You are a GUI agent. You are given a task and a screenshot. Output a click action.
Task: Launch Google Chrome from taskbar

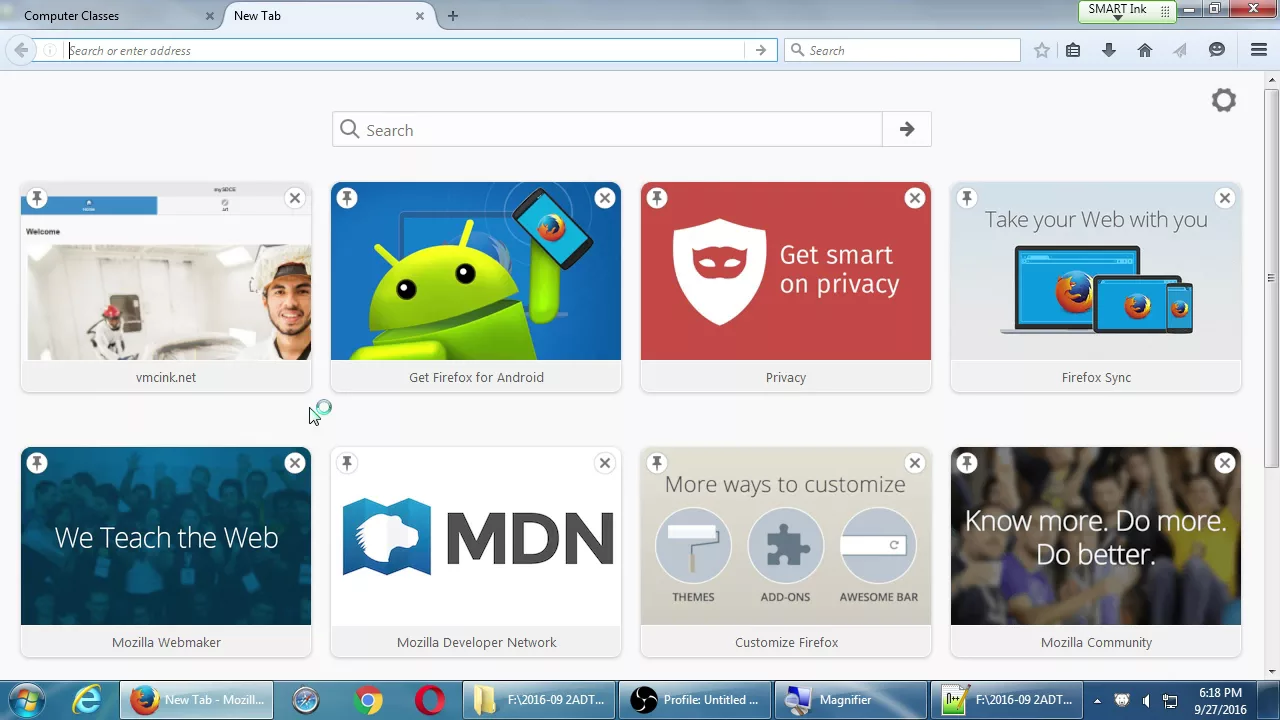tap(368, 700)
